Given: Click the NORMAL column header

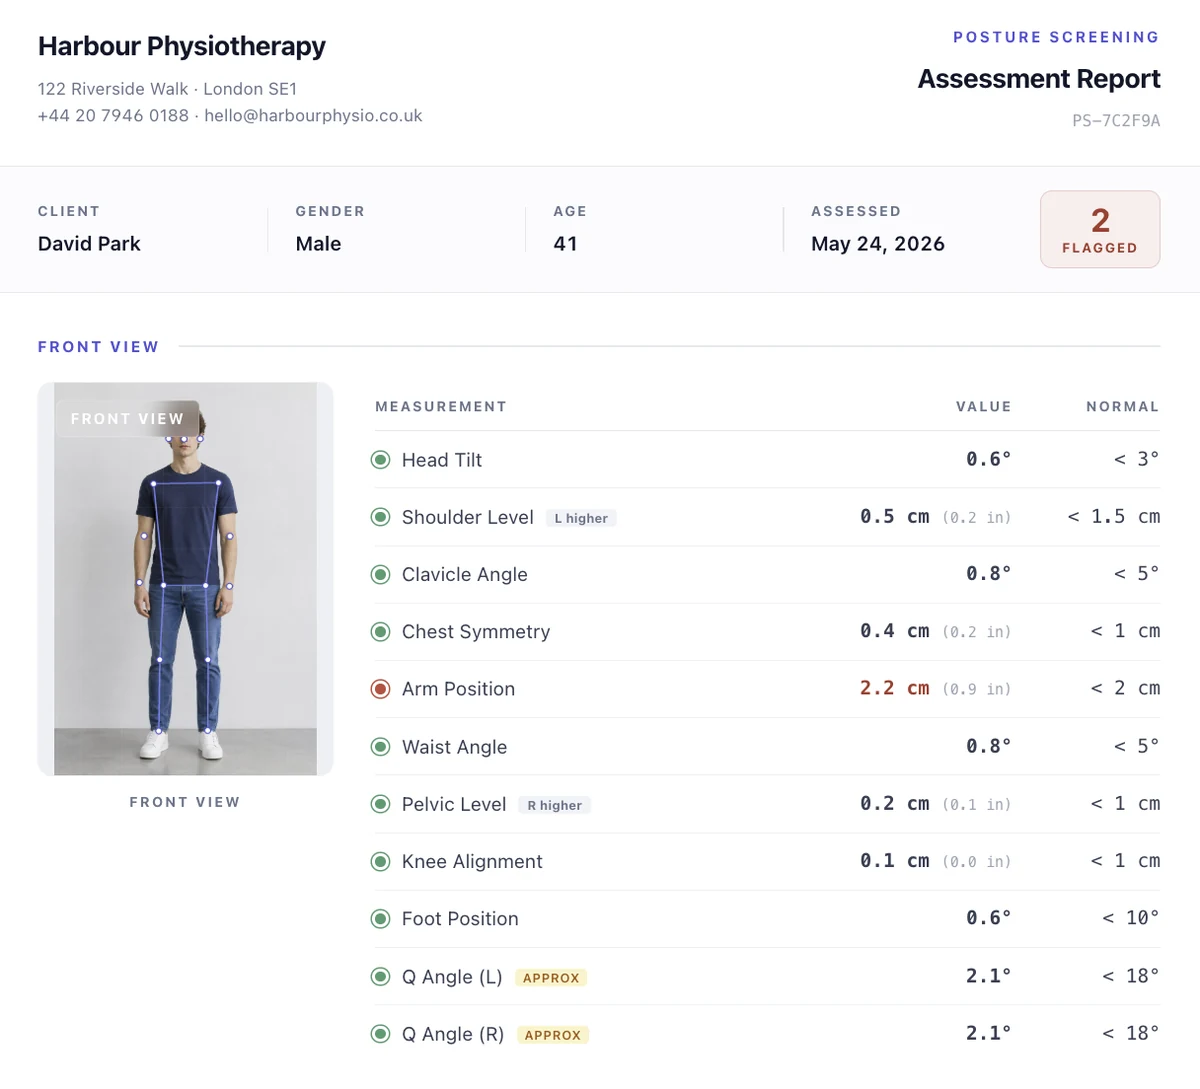Looking at the screenshot, I should click(x=1123, y=407).
